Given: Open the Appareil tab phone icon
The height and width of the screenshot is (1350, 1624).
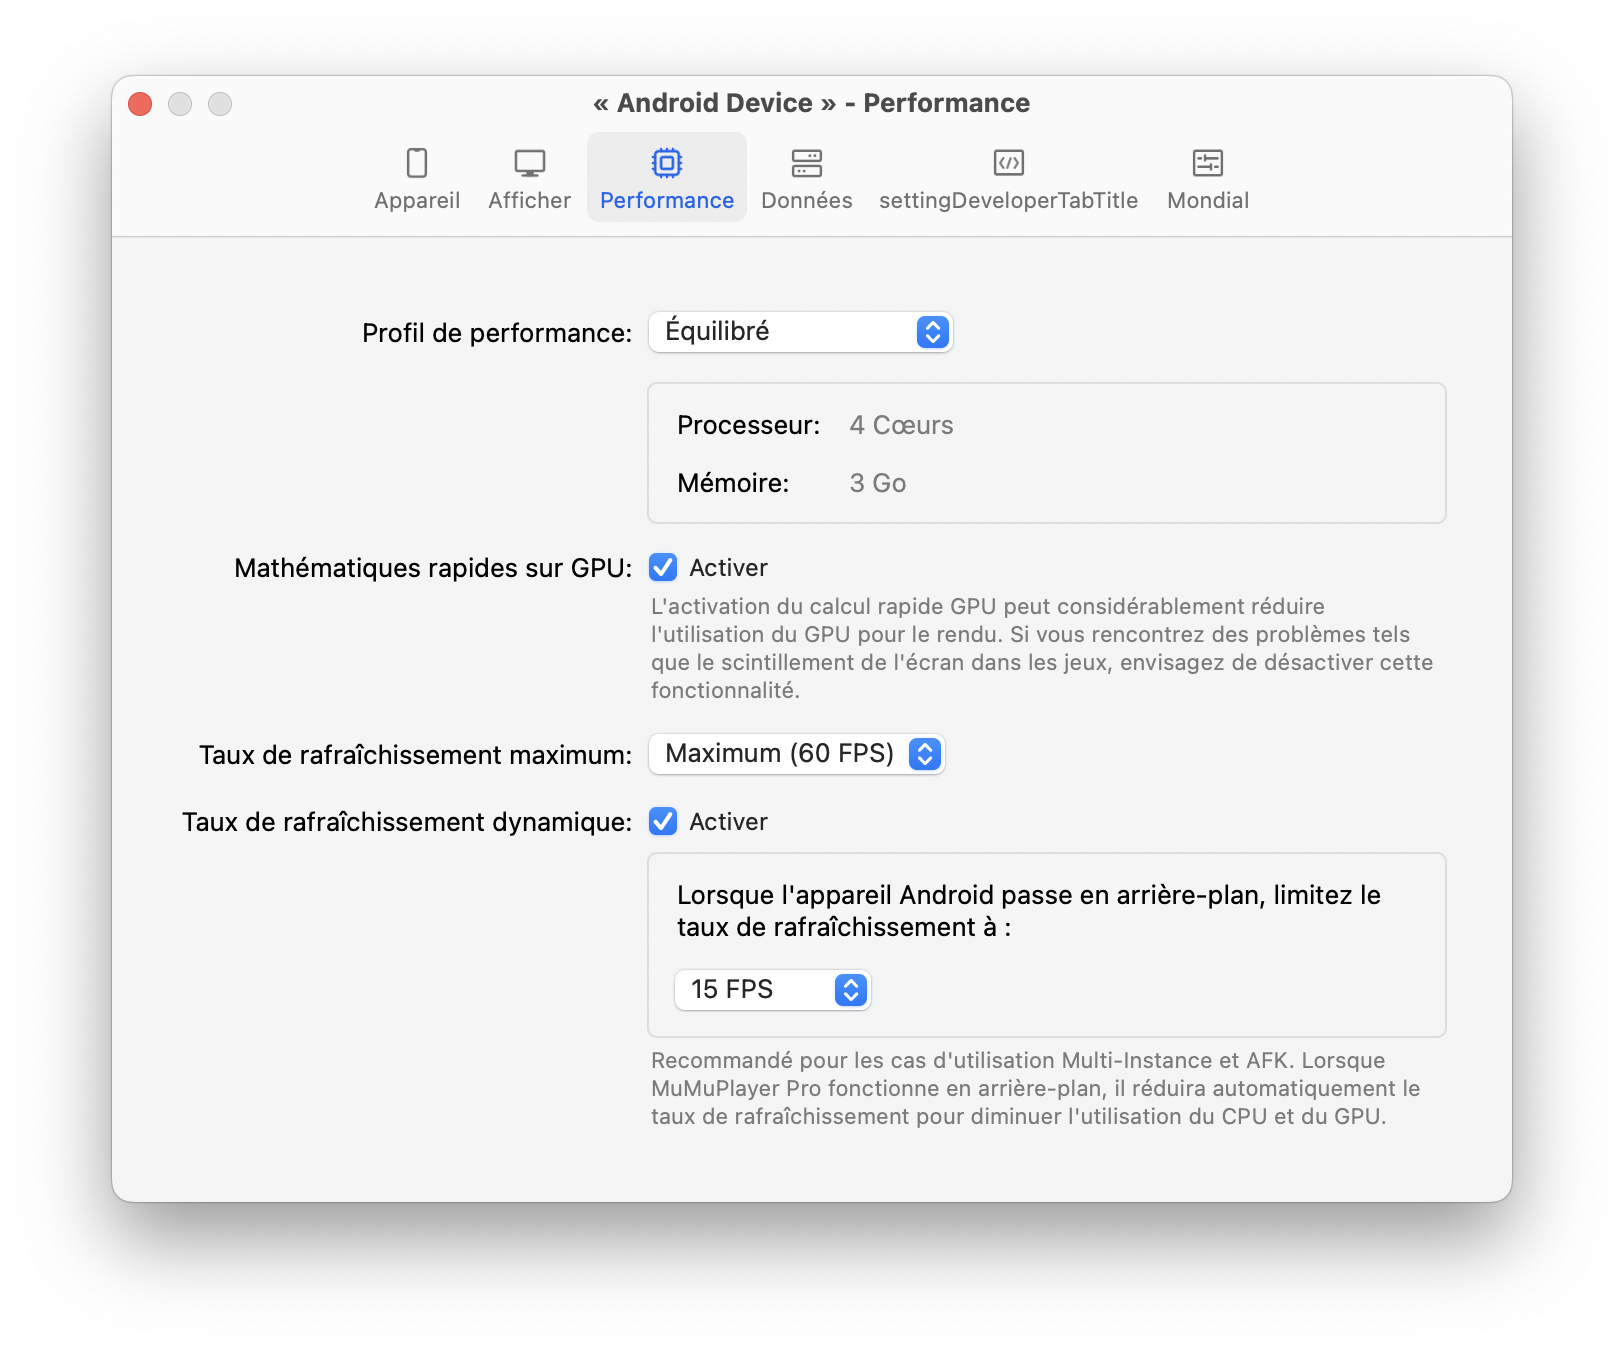Looking at the screenshot, I should pyautogui.click(x=417, y=163).
